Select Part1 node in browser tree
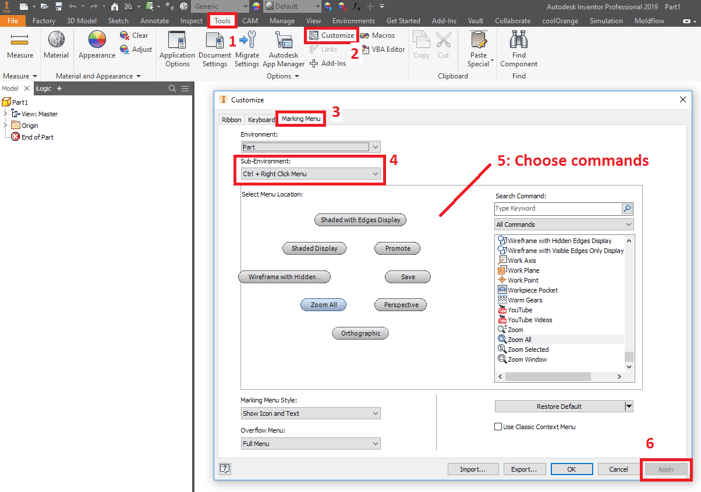Viewport: 701px width, 492px height. pos(15,102)
